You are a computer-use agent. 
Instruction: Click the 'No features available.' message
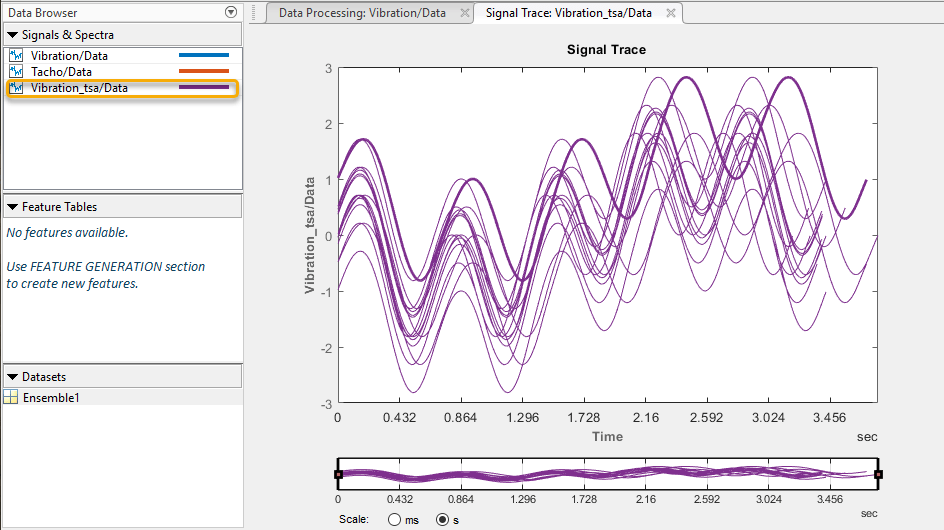(x=67, y=232)
